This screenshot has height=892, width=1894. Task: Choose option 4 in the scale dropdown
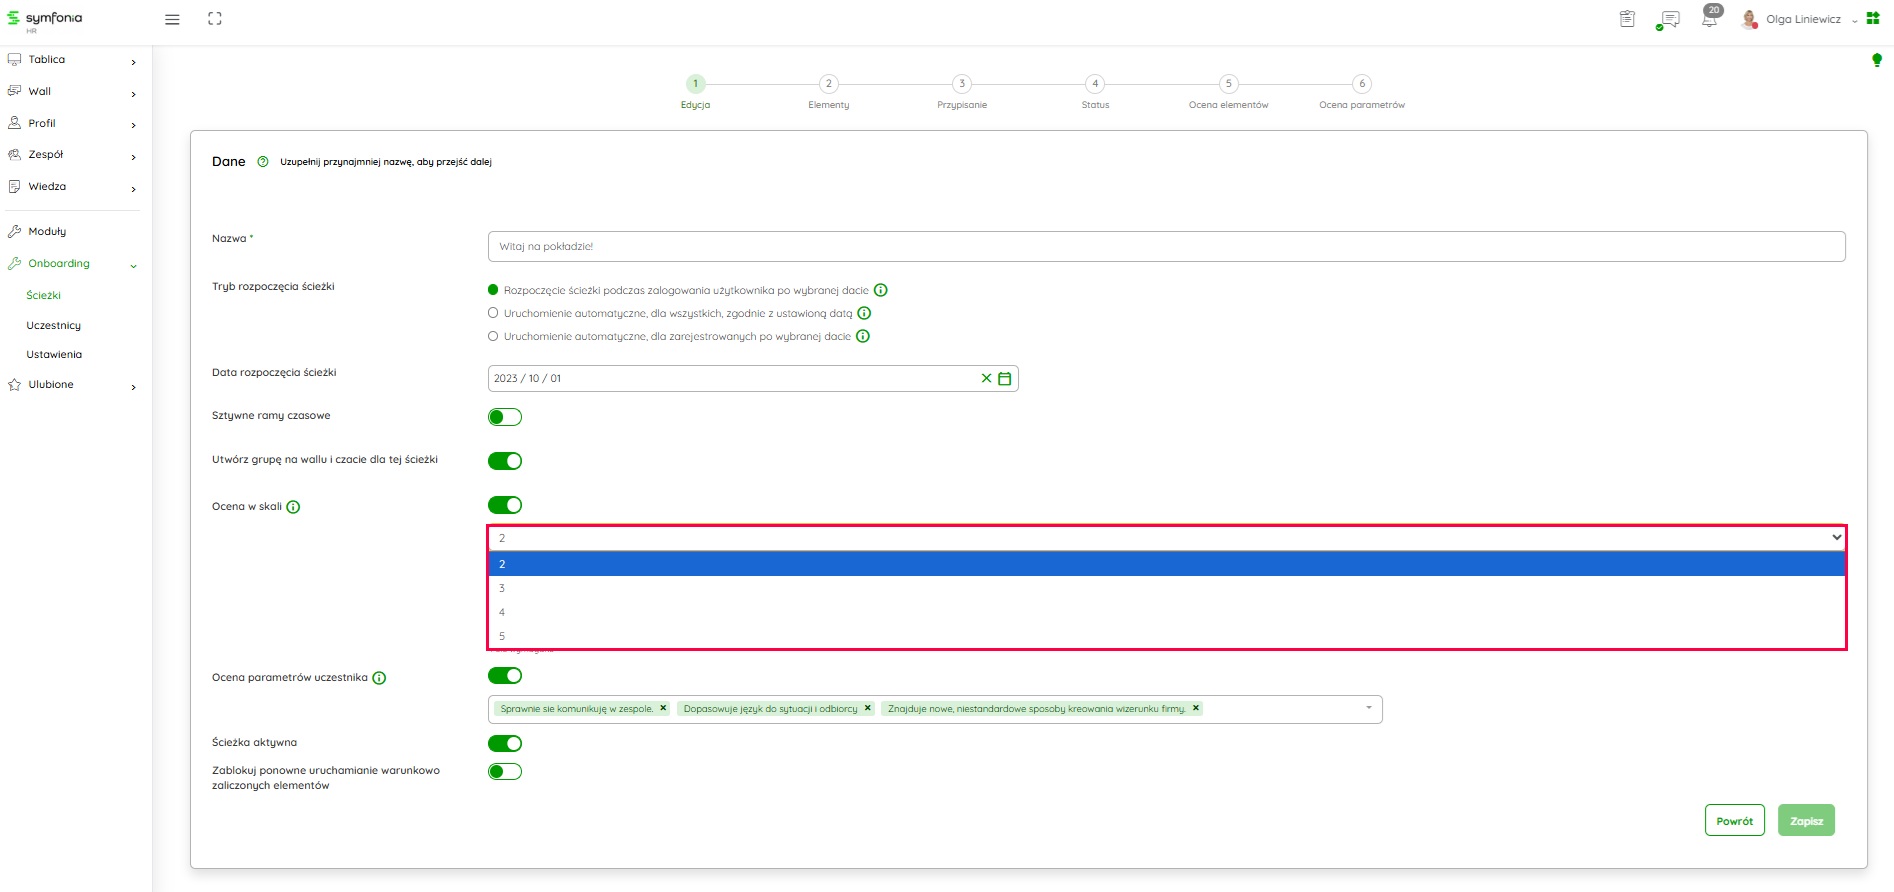502,612
